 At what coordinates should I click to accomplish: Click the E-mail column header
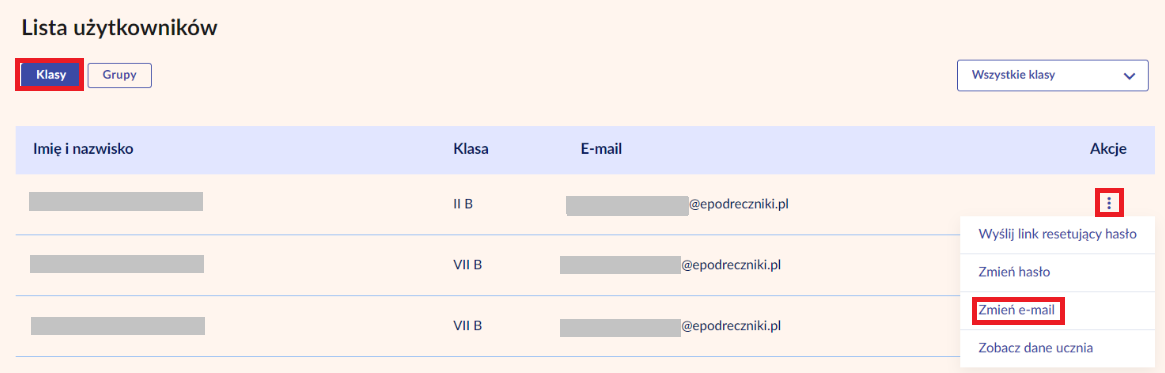tap(601, 149)
